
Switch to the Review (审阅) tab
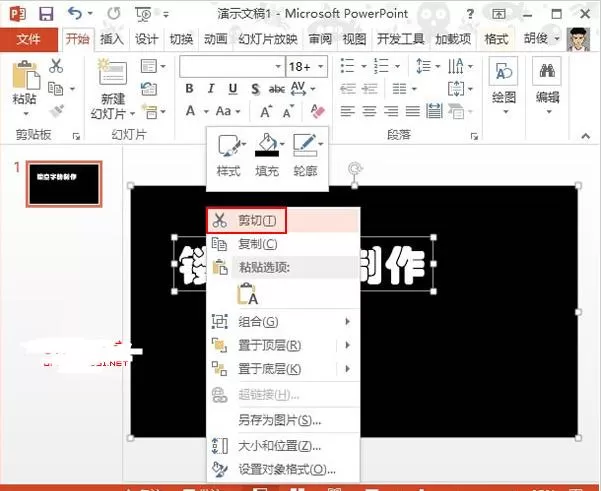(320, 39)
